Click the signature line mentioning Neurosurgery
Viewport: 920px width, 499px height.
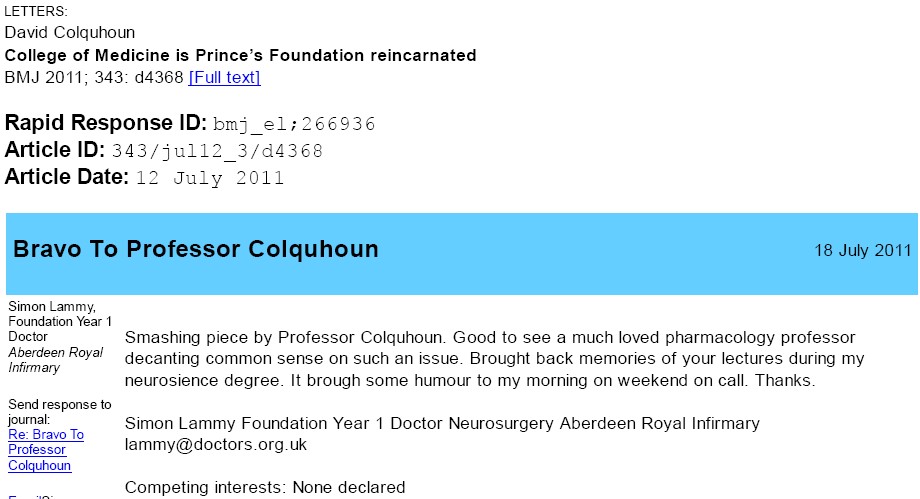pos(442,423)
